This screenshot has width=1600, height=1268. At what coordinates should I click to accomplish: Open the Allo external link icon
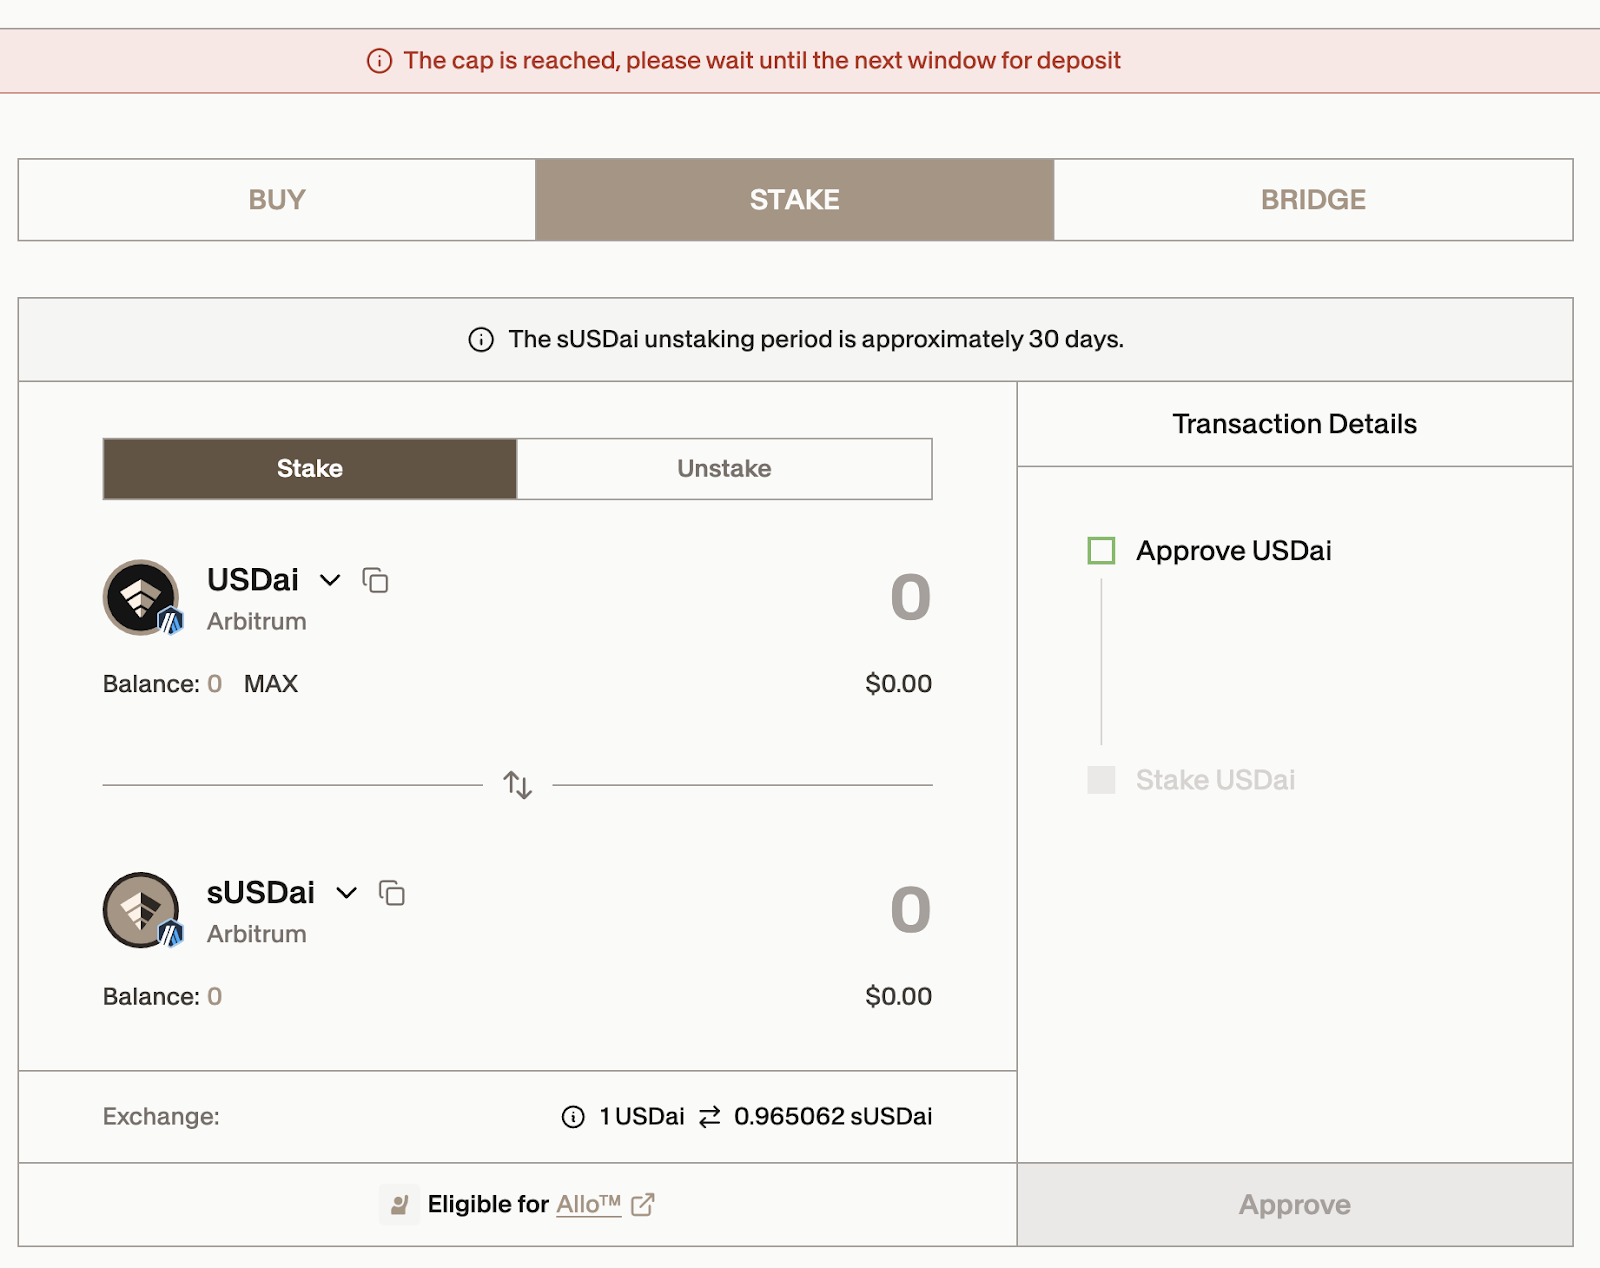pos(643,1205)
